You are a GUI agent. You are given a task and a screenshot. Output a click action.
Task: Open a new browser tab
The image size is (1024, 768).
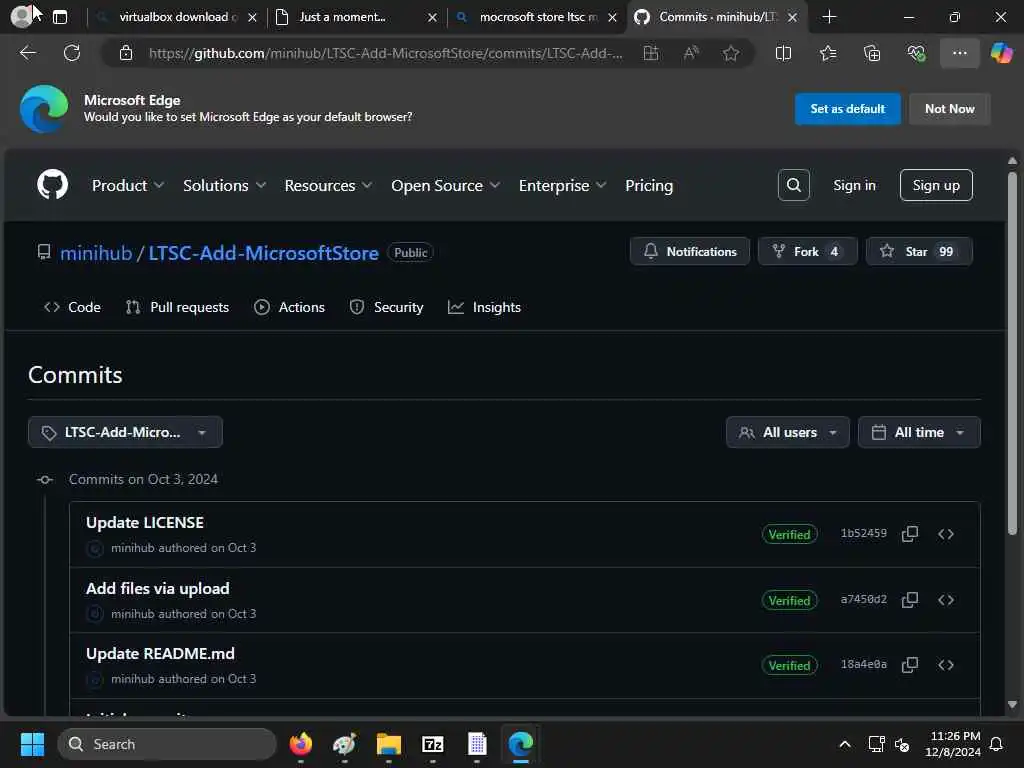click(829, 17)
